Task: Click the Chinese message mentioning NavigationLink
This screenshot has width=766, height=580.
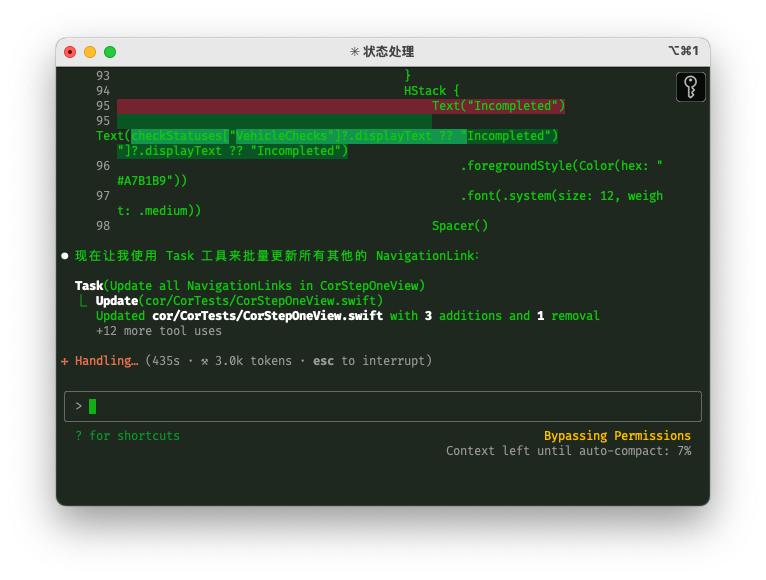Action: (x=277, y=256)
